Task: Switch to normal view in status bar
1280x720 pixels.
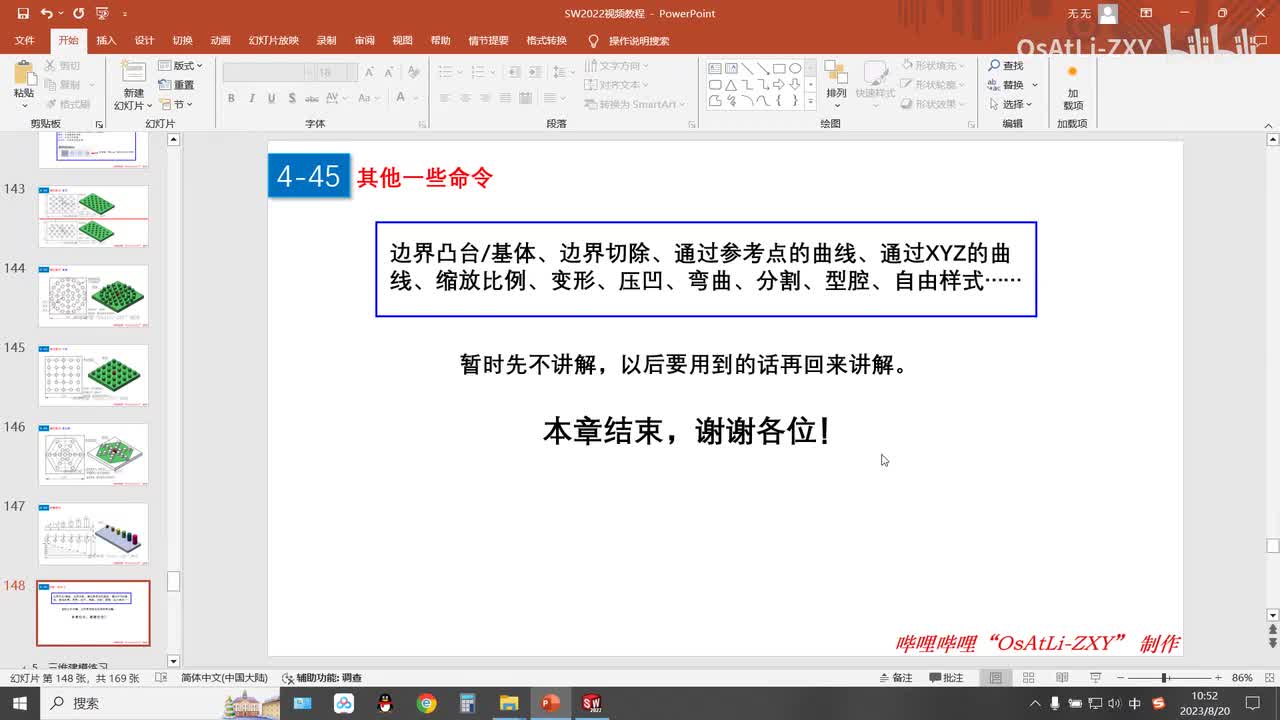Action: 996,677
